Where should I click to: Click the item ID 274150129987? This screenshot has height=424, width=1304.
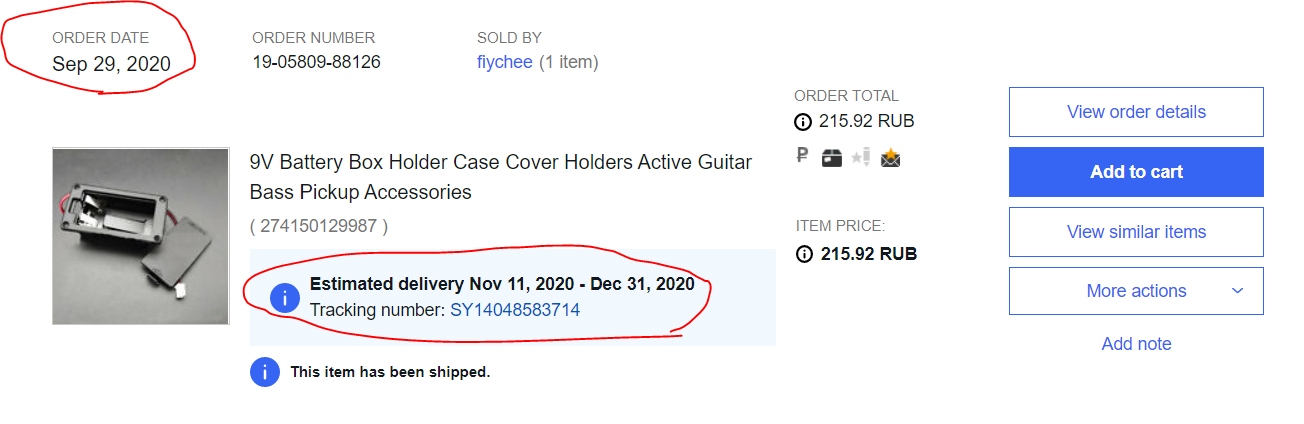319,226
